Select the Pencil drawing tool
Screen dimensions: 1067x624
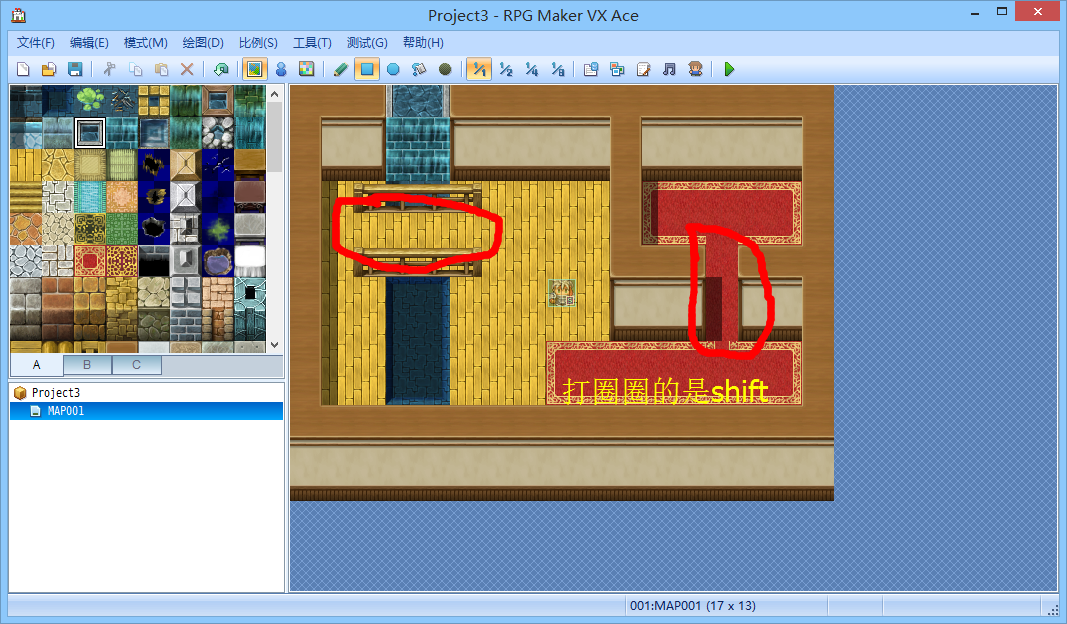(x=341, y=69)
